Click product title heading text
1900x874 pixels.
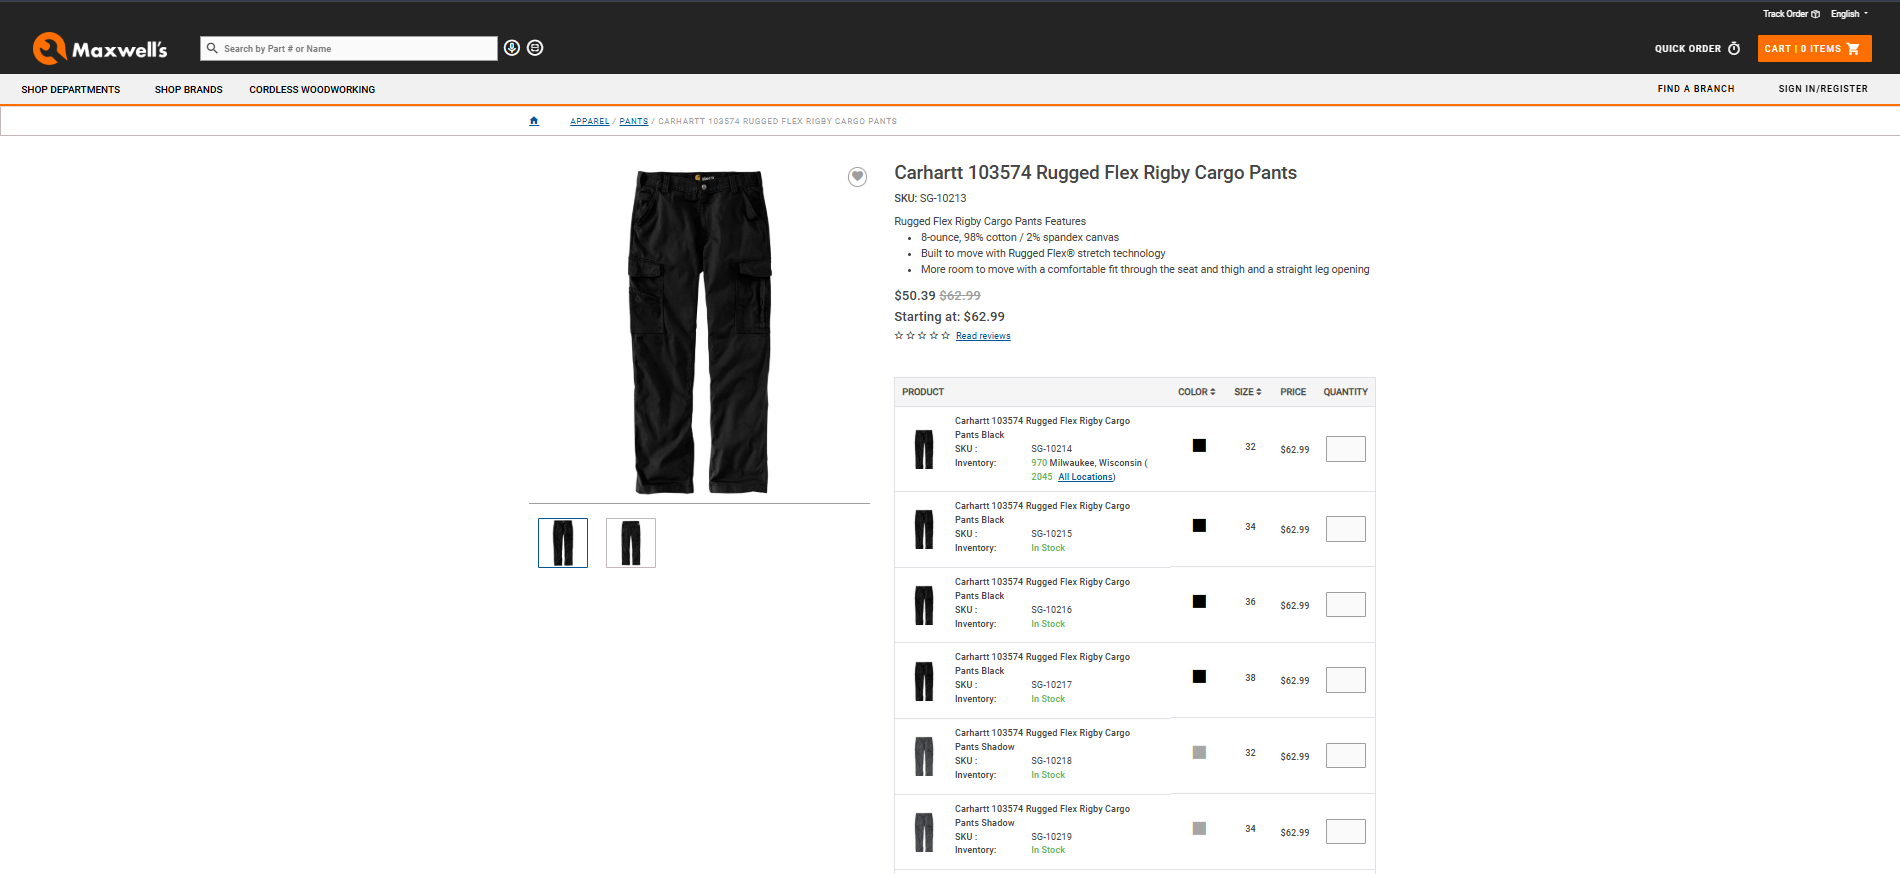point(1095,173)
